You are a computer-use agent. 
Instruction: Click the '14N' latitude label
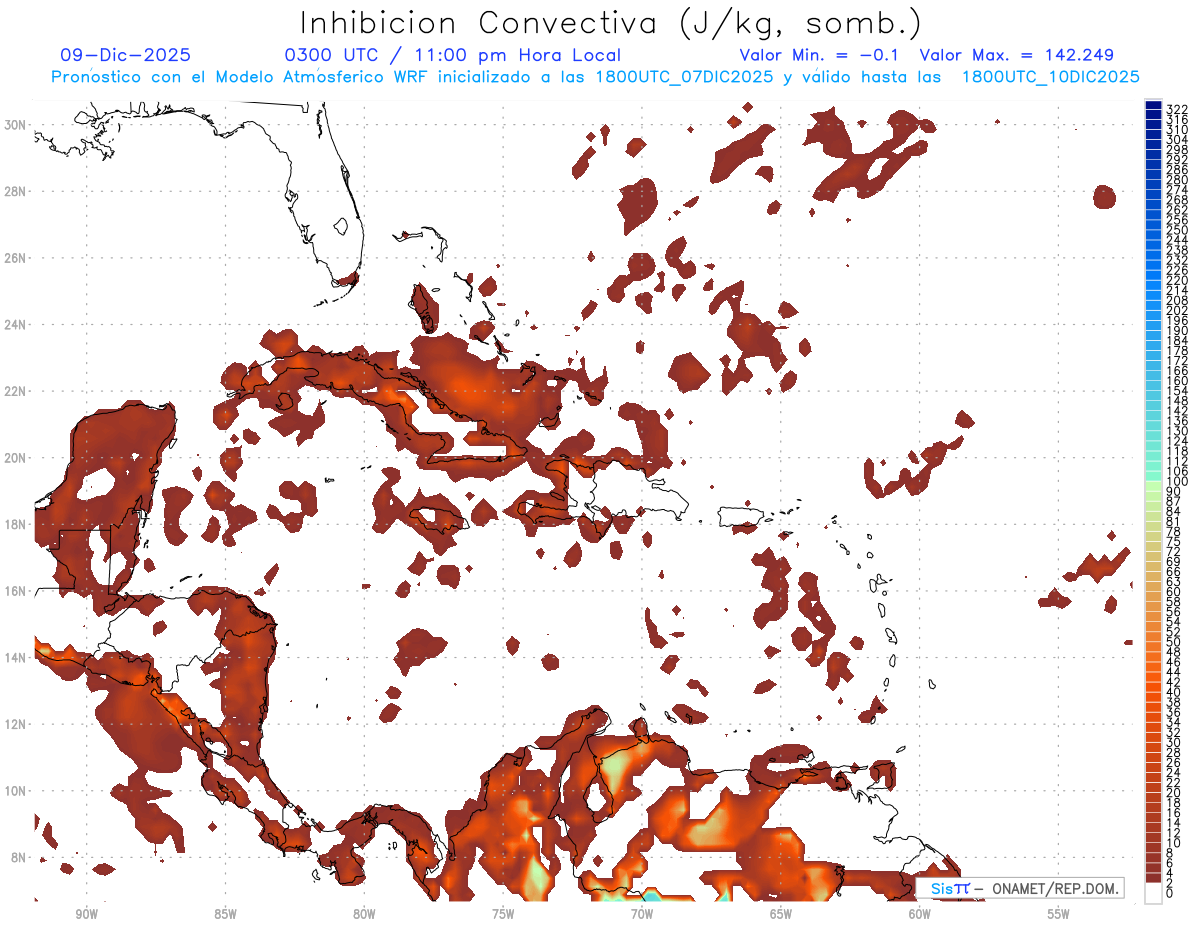click(x=15, y=658)
